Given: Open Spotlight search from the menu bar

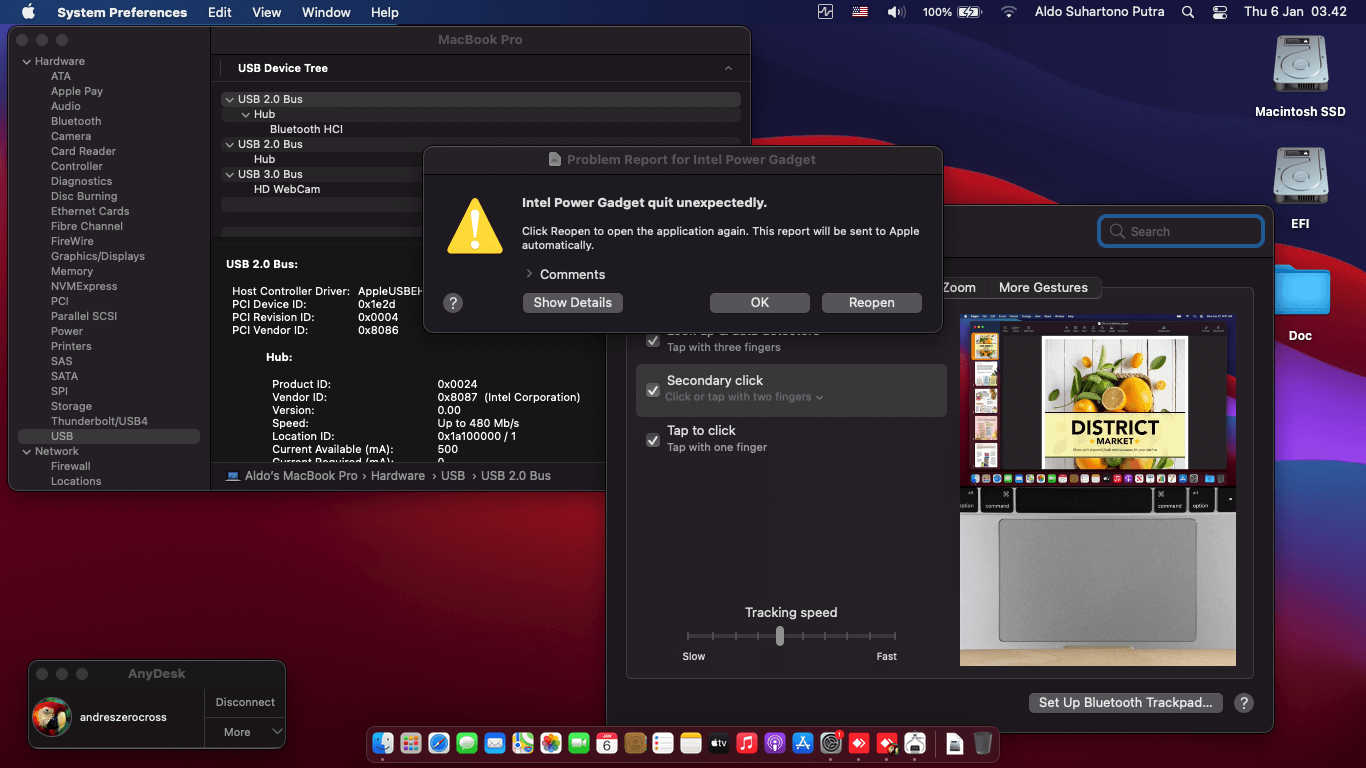Looking at the screenshot, I should coord(1187,12).
